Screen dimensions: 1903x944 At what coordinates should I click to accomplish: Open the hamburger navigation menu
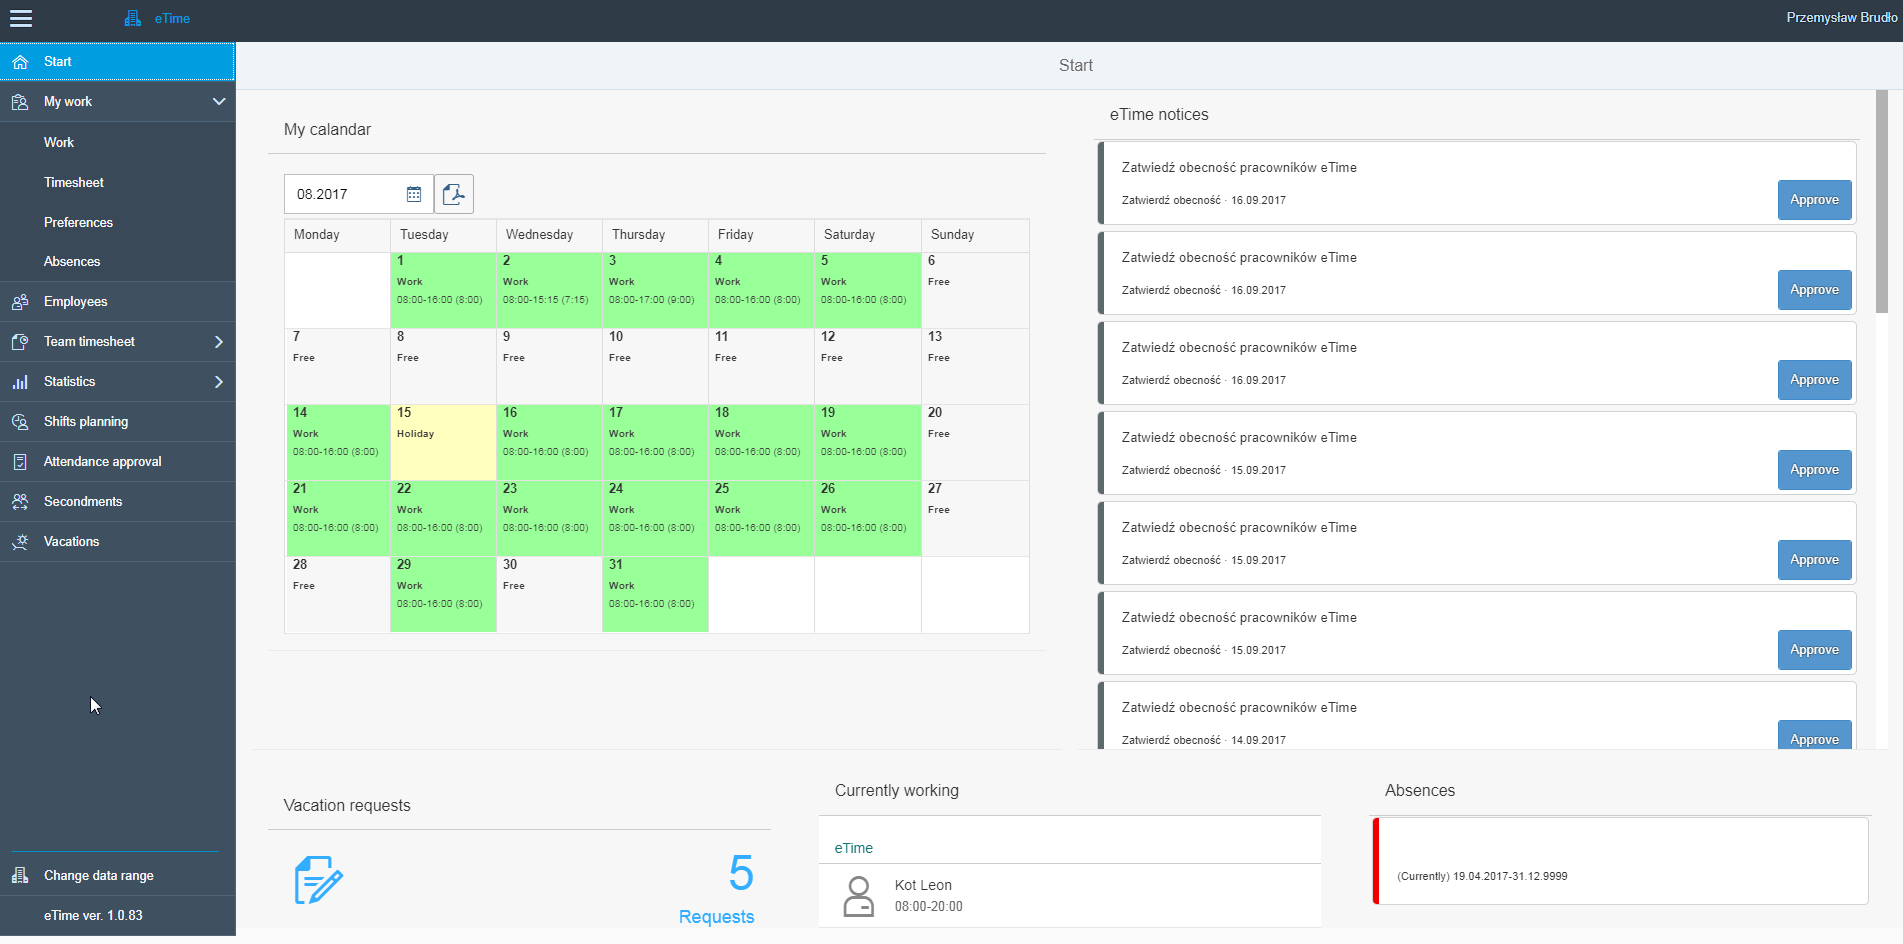coord(20,18)
